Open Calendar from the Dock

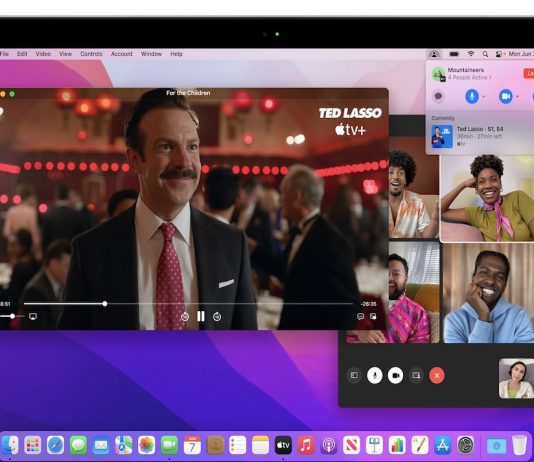(x=192, y=445)
